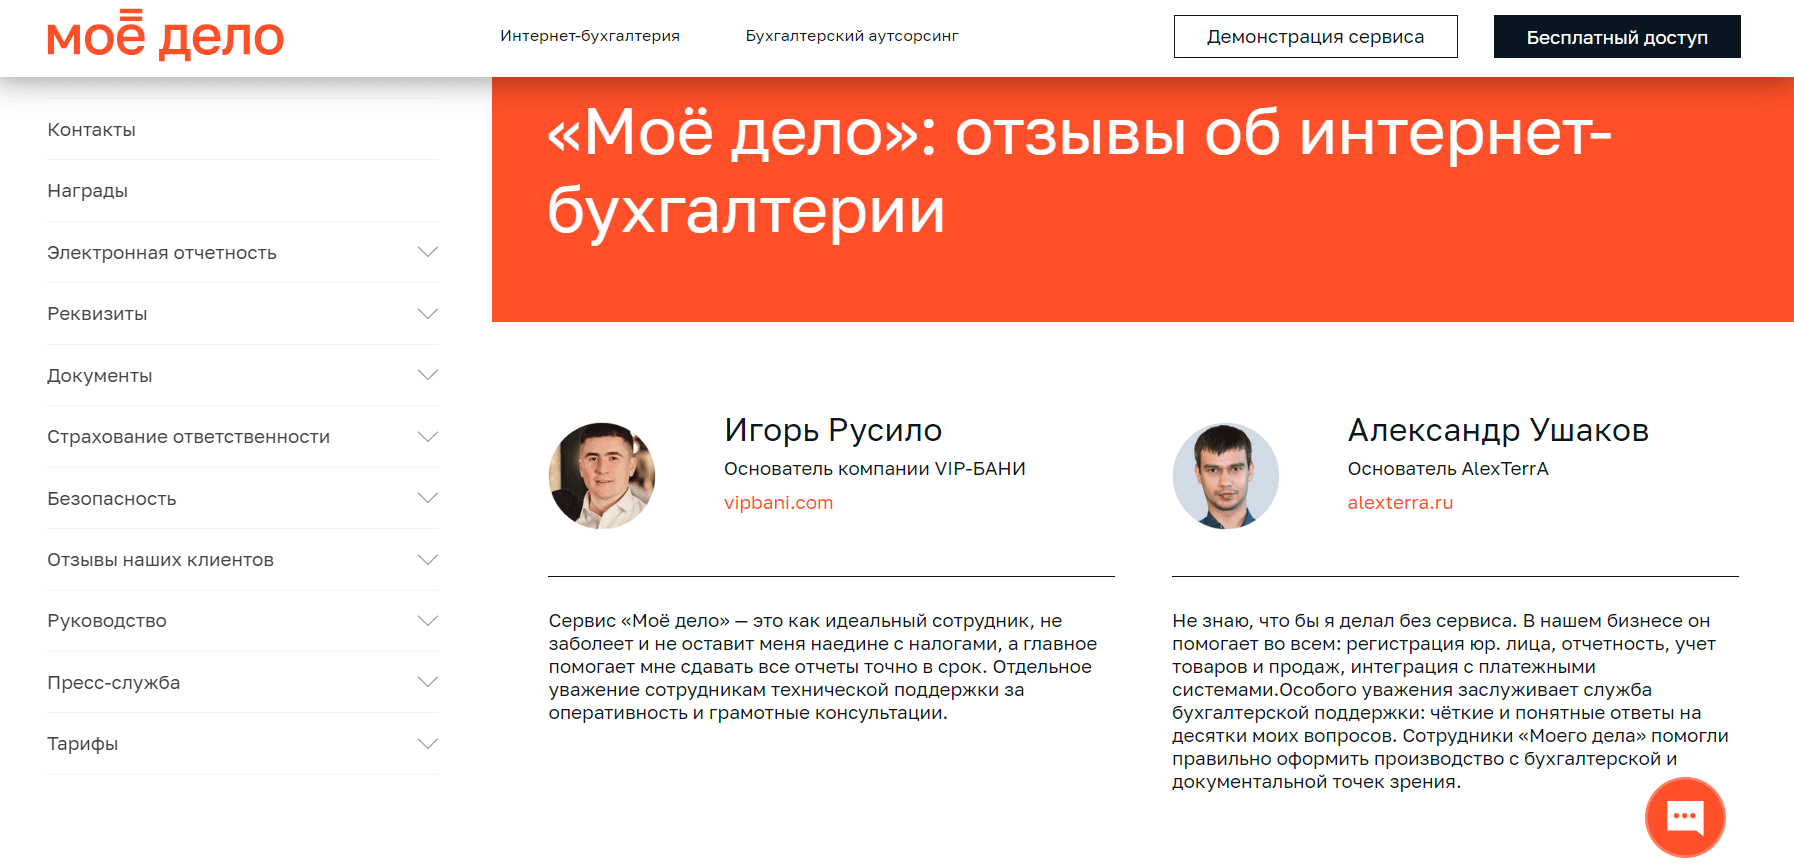Select Руководство sidebar label

[x=107, y=621]
